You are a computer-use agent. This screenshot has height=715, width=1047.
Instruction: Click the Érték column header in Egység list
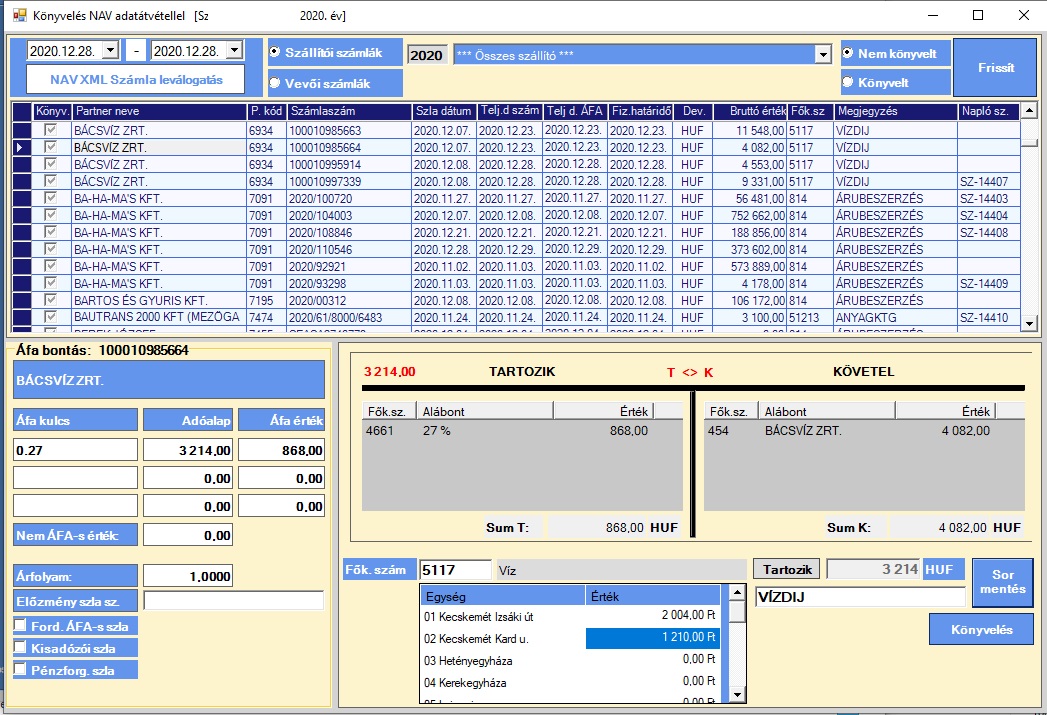coord(653,596)
